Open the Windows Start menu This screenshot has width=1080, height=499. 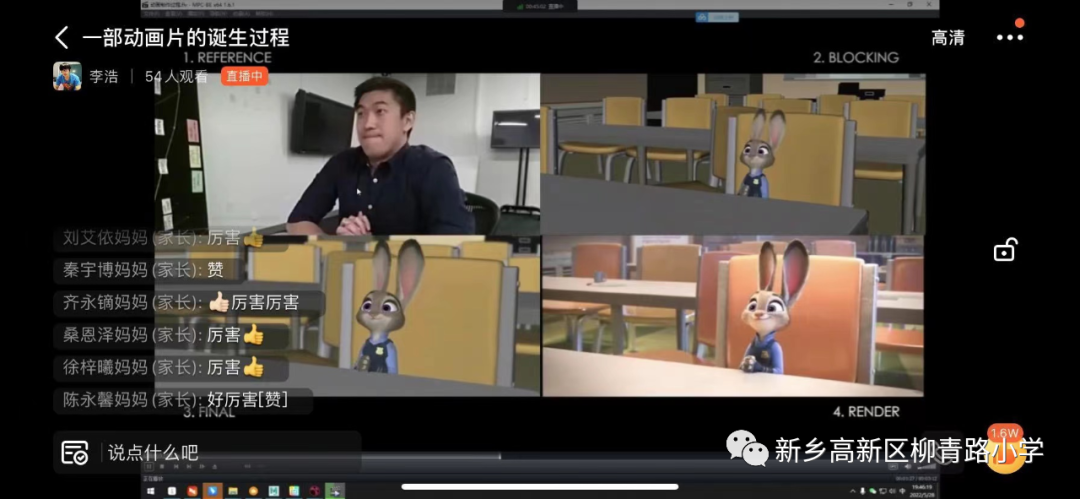pyautogui.click(x=151, y=491)
